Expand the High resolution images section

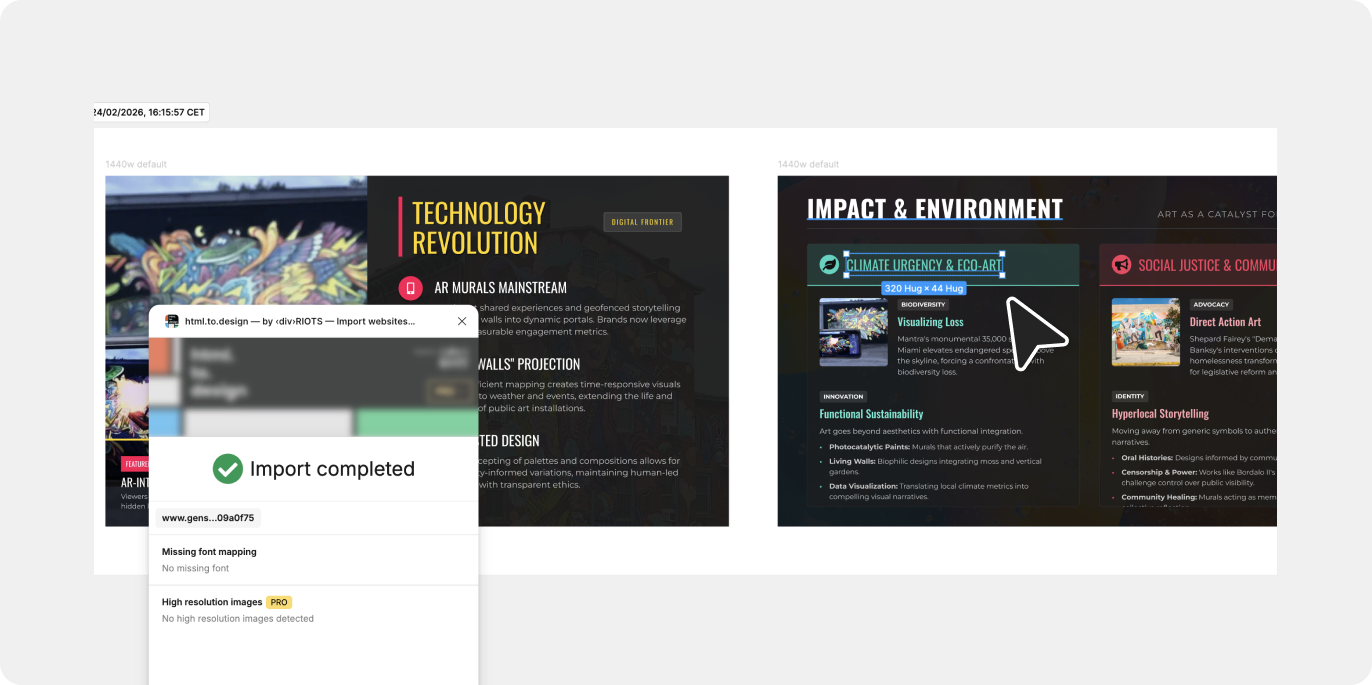(213, 602)
